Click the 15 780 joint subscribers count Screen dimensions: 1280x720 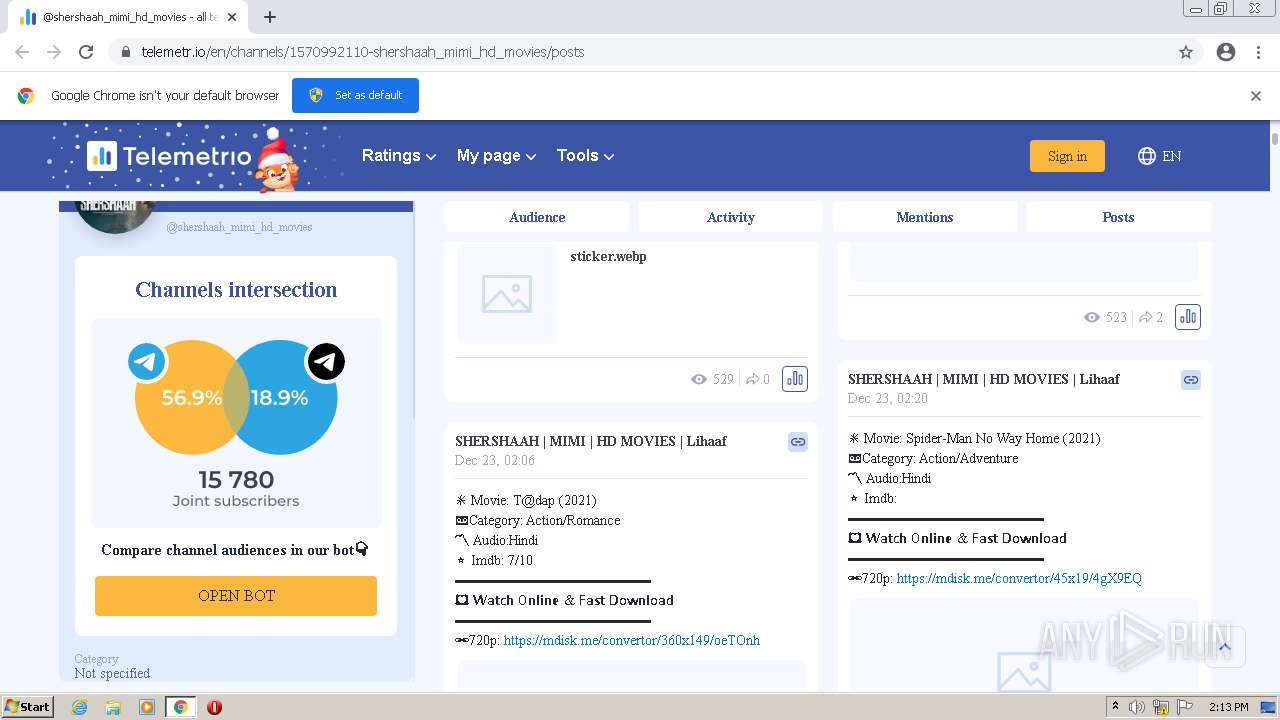click(236, 480)
